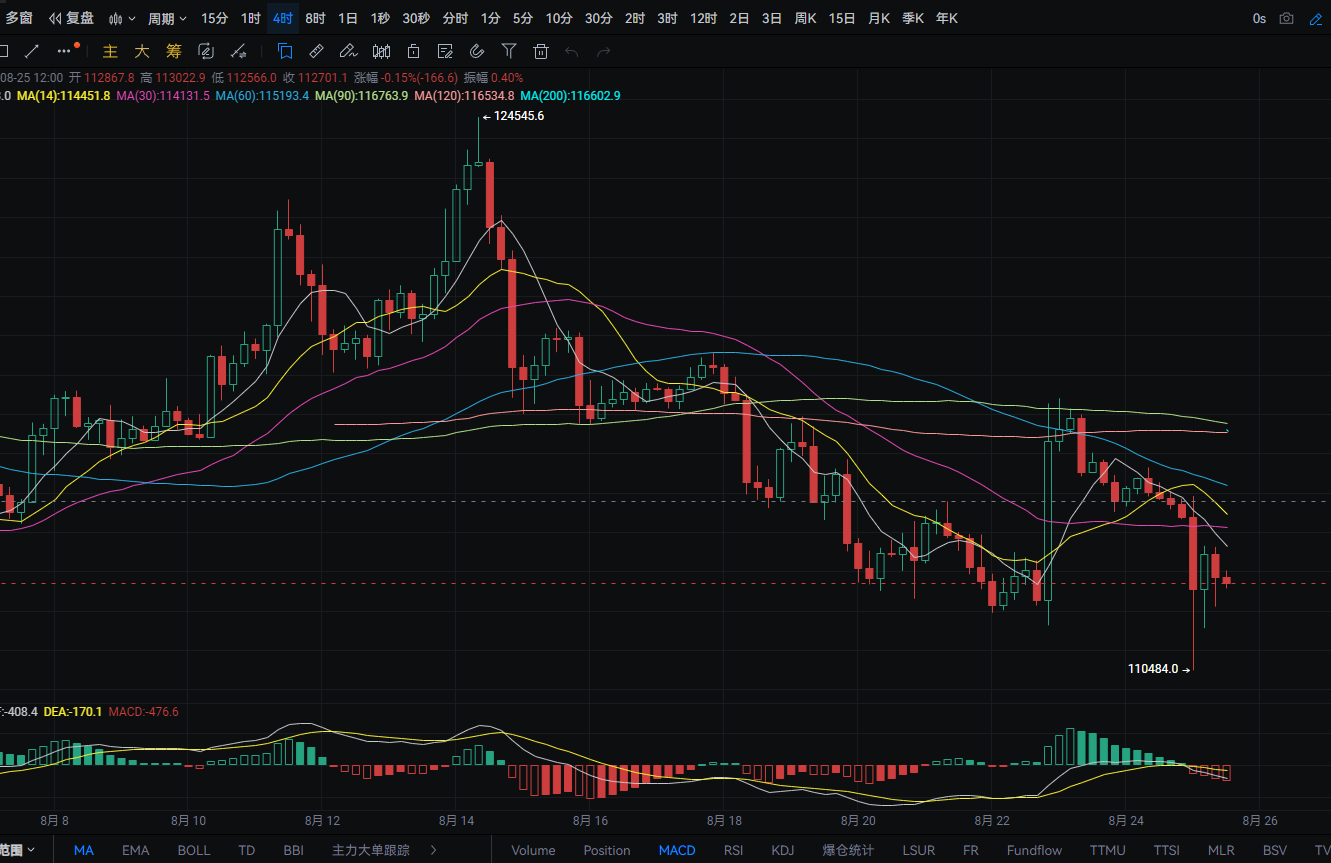Screen dimensions: 1331x863
Task: Switch to the 1日 timeframe
Action: (x=348, y=18)
